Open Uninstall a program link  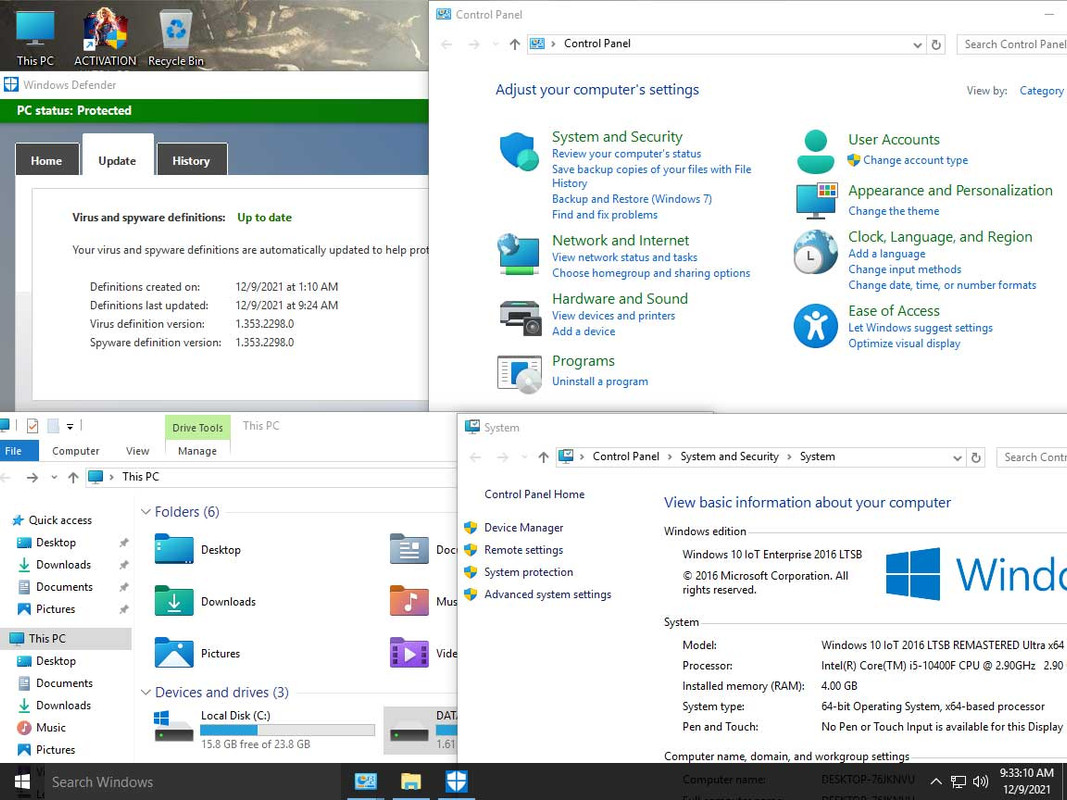[x=600, y=382]
